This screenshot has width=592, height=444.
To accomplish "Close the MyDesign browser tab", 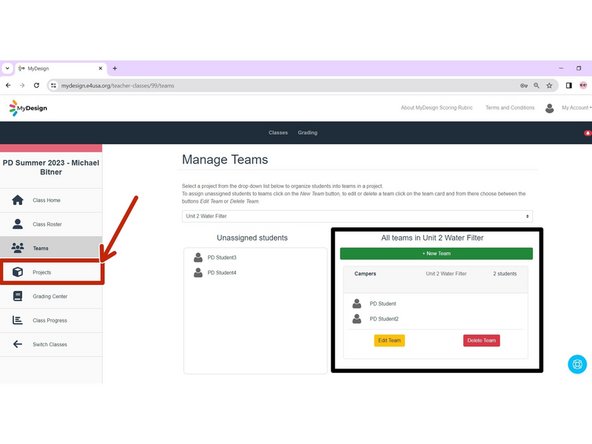I will click(x=100, y=68).
